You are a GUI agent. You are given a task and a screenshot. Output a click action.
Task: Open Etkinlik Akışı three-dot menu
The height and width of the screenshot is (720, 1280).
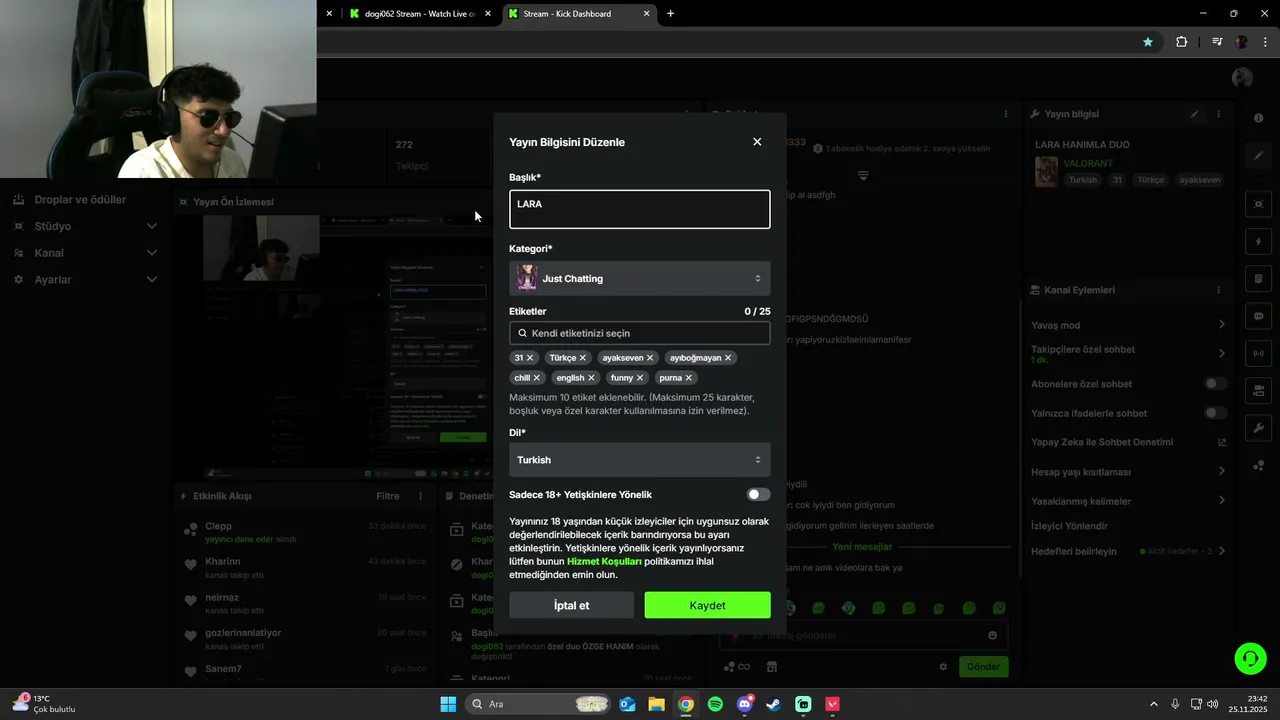coord(421,496)
